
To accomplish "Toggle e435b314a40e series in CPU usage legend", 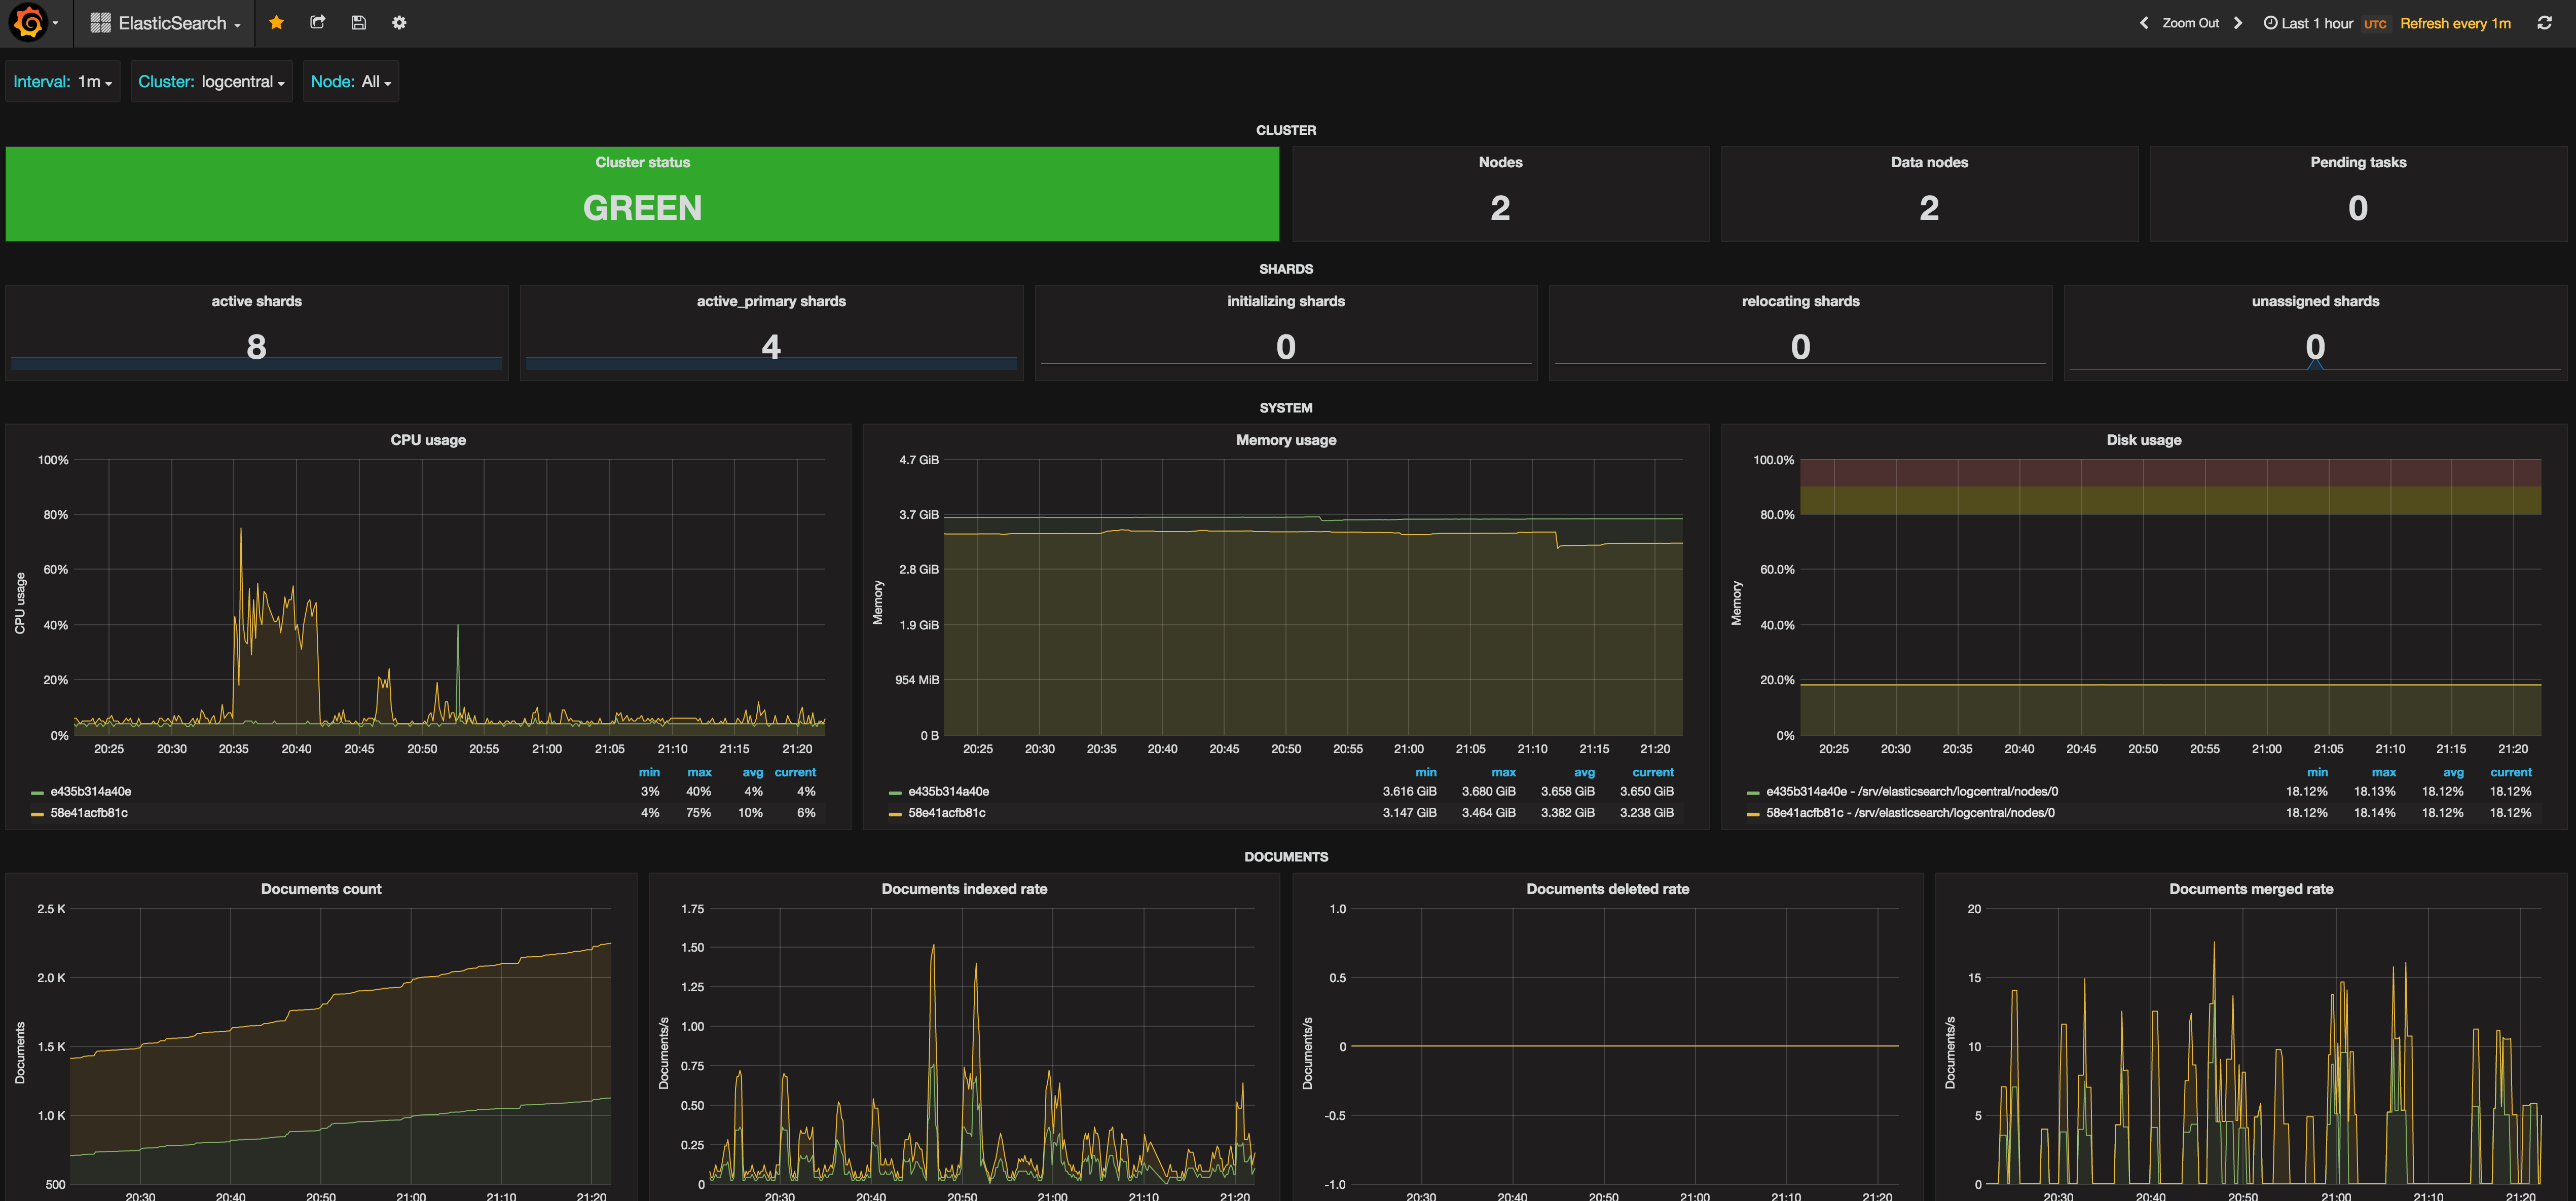I will 90,791.
